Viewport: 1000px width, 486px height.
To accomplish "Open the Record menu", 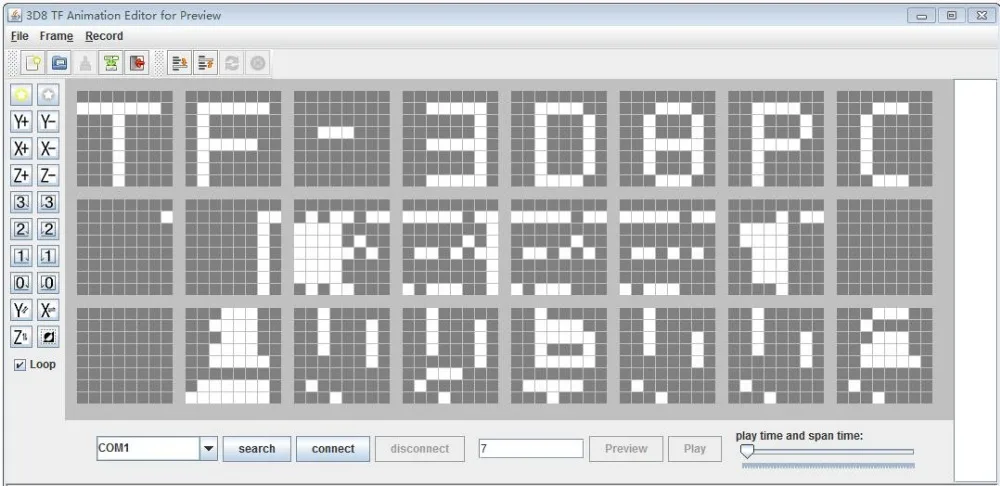I will (104, 36).
